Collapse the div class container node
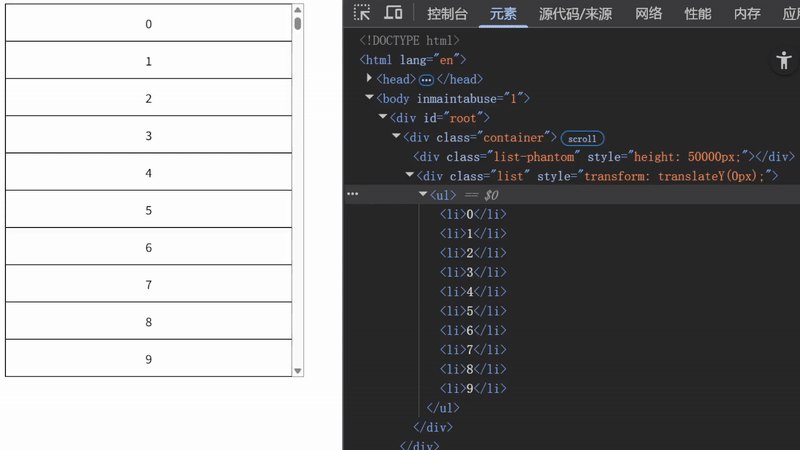Viewport: 800px width, 450px height. point(396,137)
